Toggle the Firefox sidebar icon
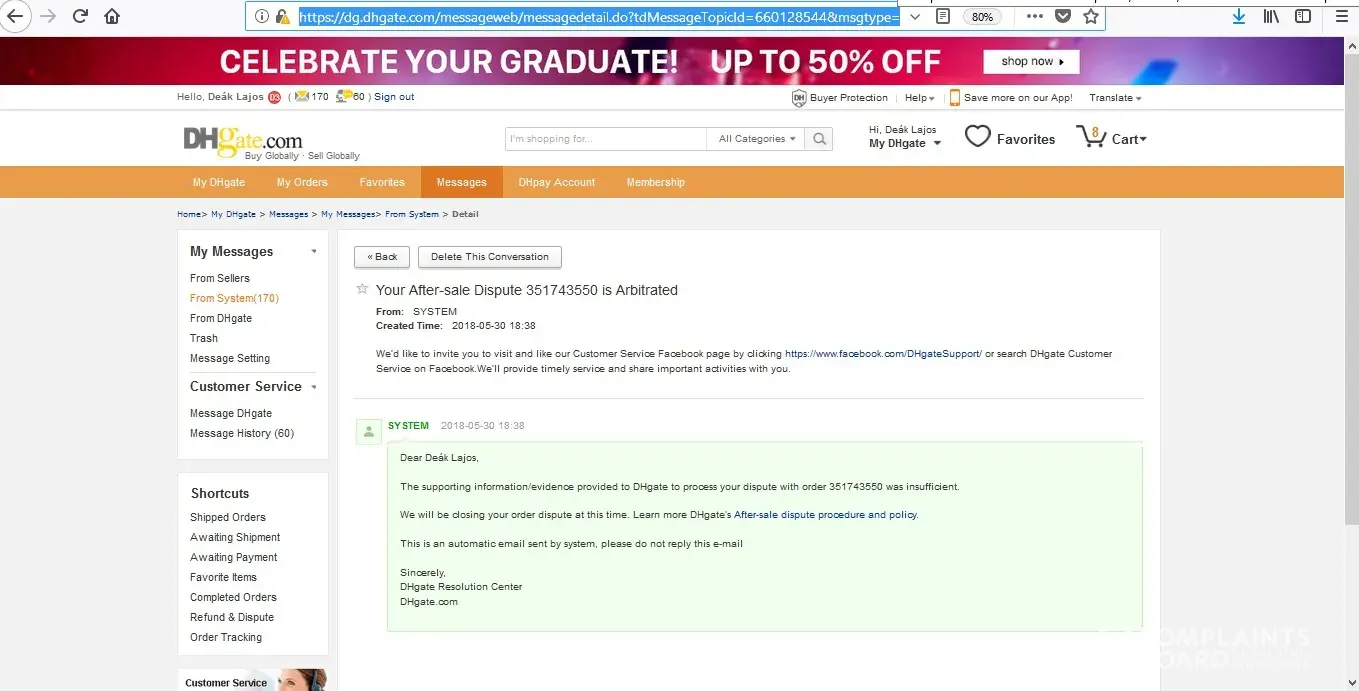1359x691 pixels. [x=1303, y=16]
